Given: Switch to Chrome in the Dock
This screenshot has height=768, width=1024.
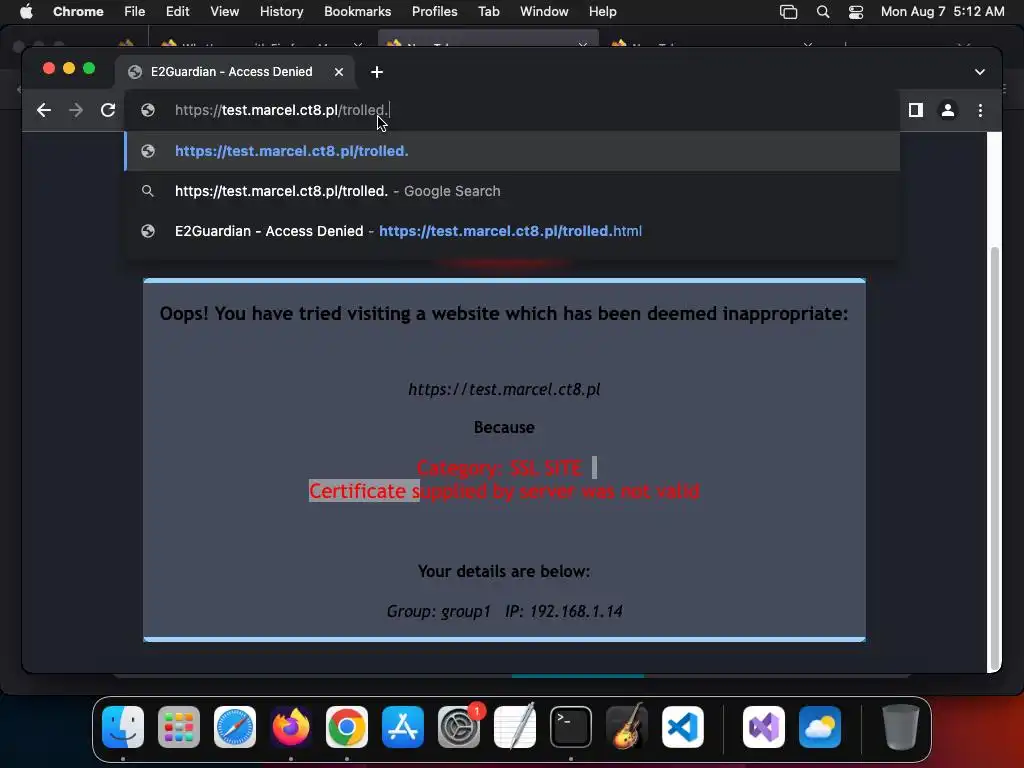Looking at the screenshot, I should pos(347,727).
